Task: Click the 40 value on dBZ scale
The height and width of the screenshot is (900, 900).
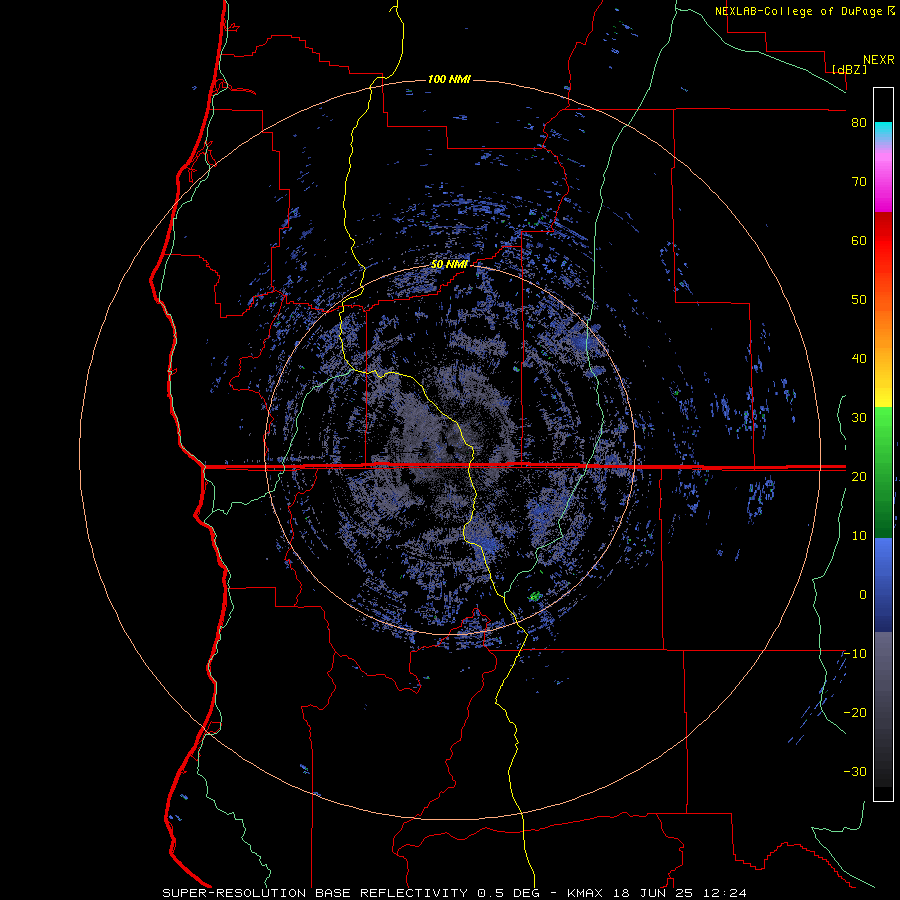Action: tap(859, 359)
